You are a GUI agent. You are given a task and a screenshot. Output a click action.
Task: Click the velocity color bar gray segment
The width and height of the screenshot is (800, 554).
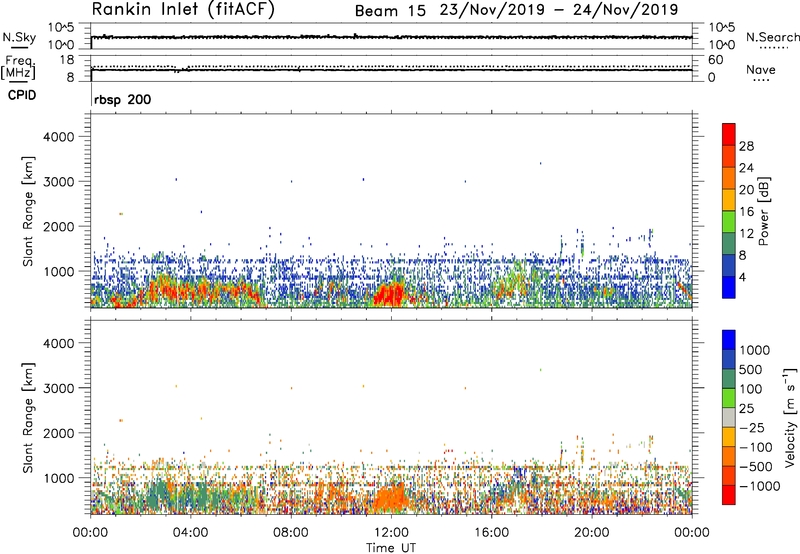[729, 418]
